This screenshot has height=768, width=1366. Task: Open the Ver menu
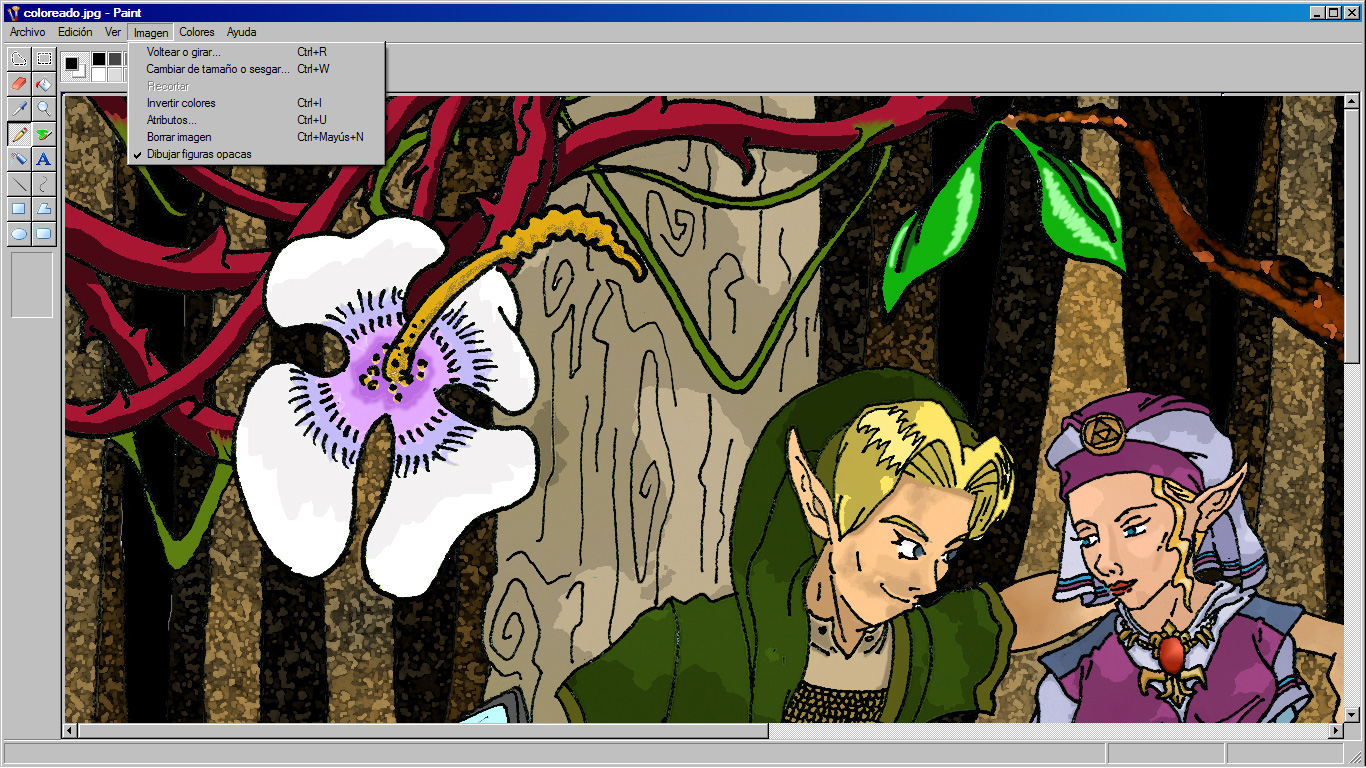click(113, 33)
